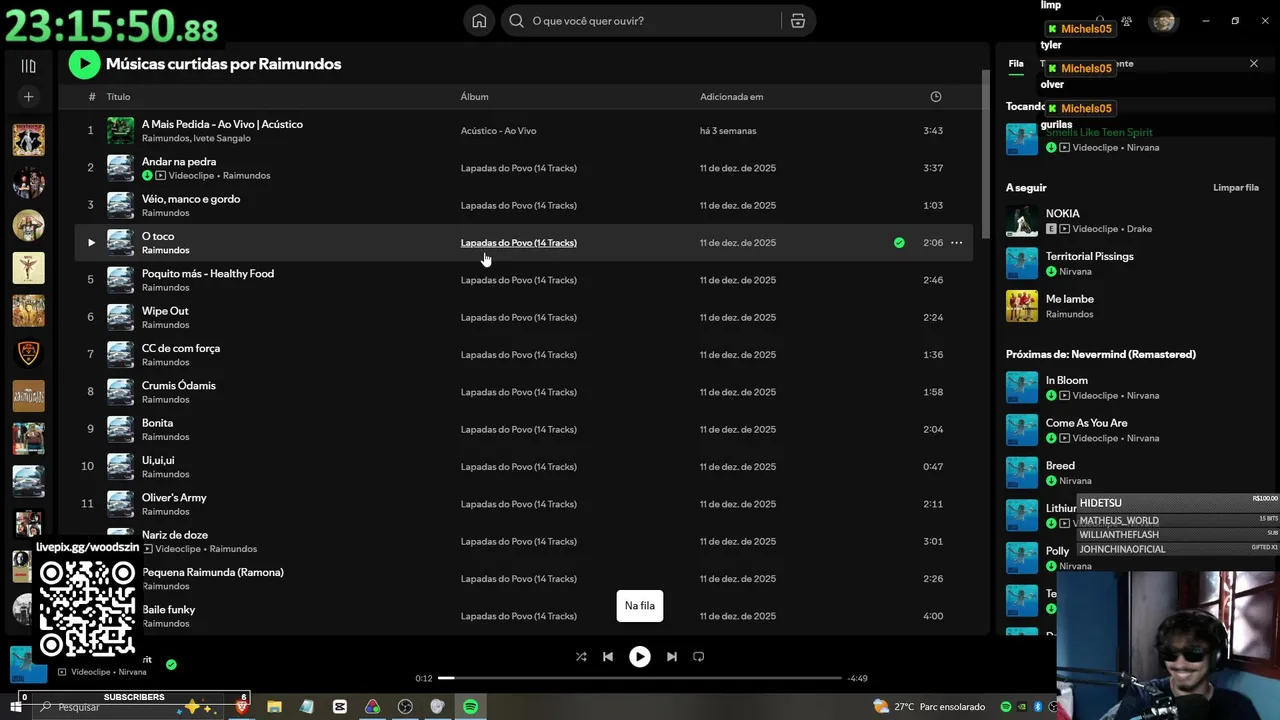Select 'Territorial Pissings' in queue
Viewport: 1280px width, 720px height.
(1133, 264)
